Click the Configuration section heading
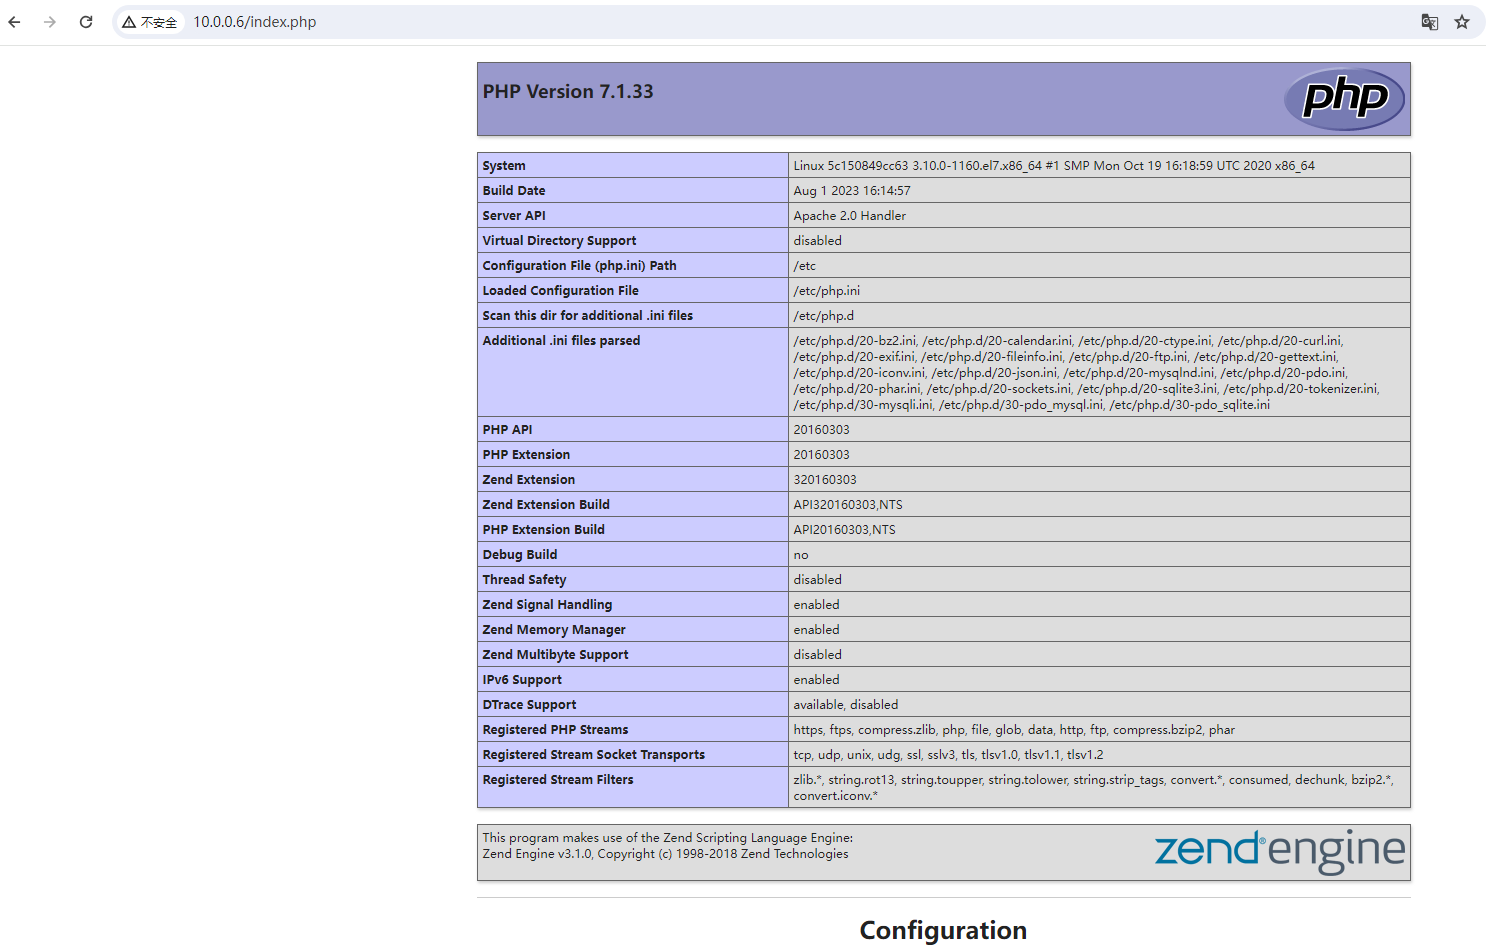The height and width of the screenshot is (950, 1486). (x=943, y=931)
